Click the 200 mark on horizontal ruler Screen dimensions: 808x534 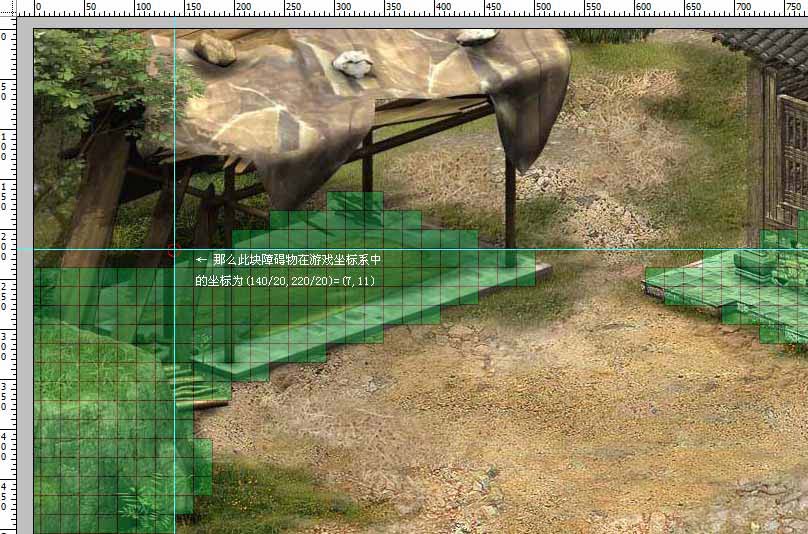coord(243,7)
